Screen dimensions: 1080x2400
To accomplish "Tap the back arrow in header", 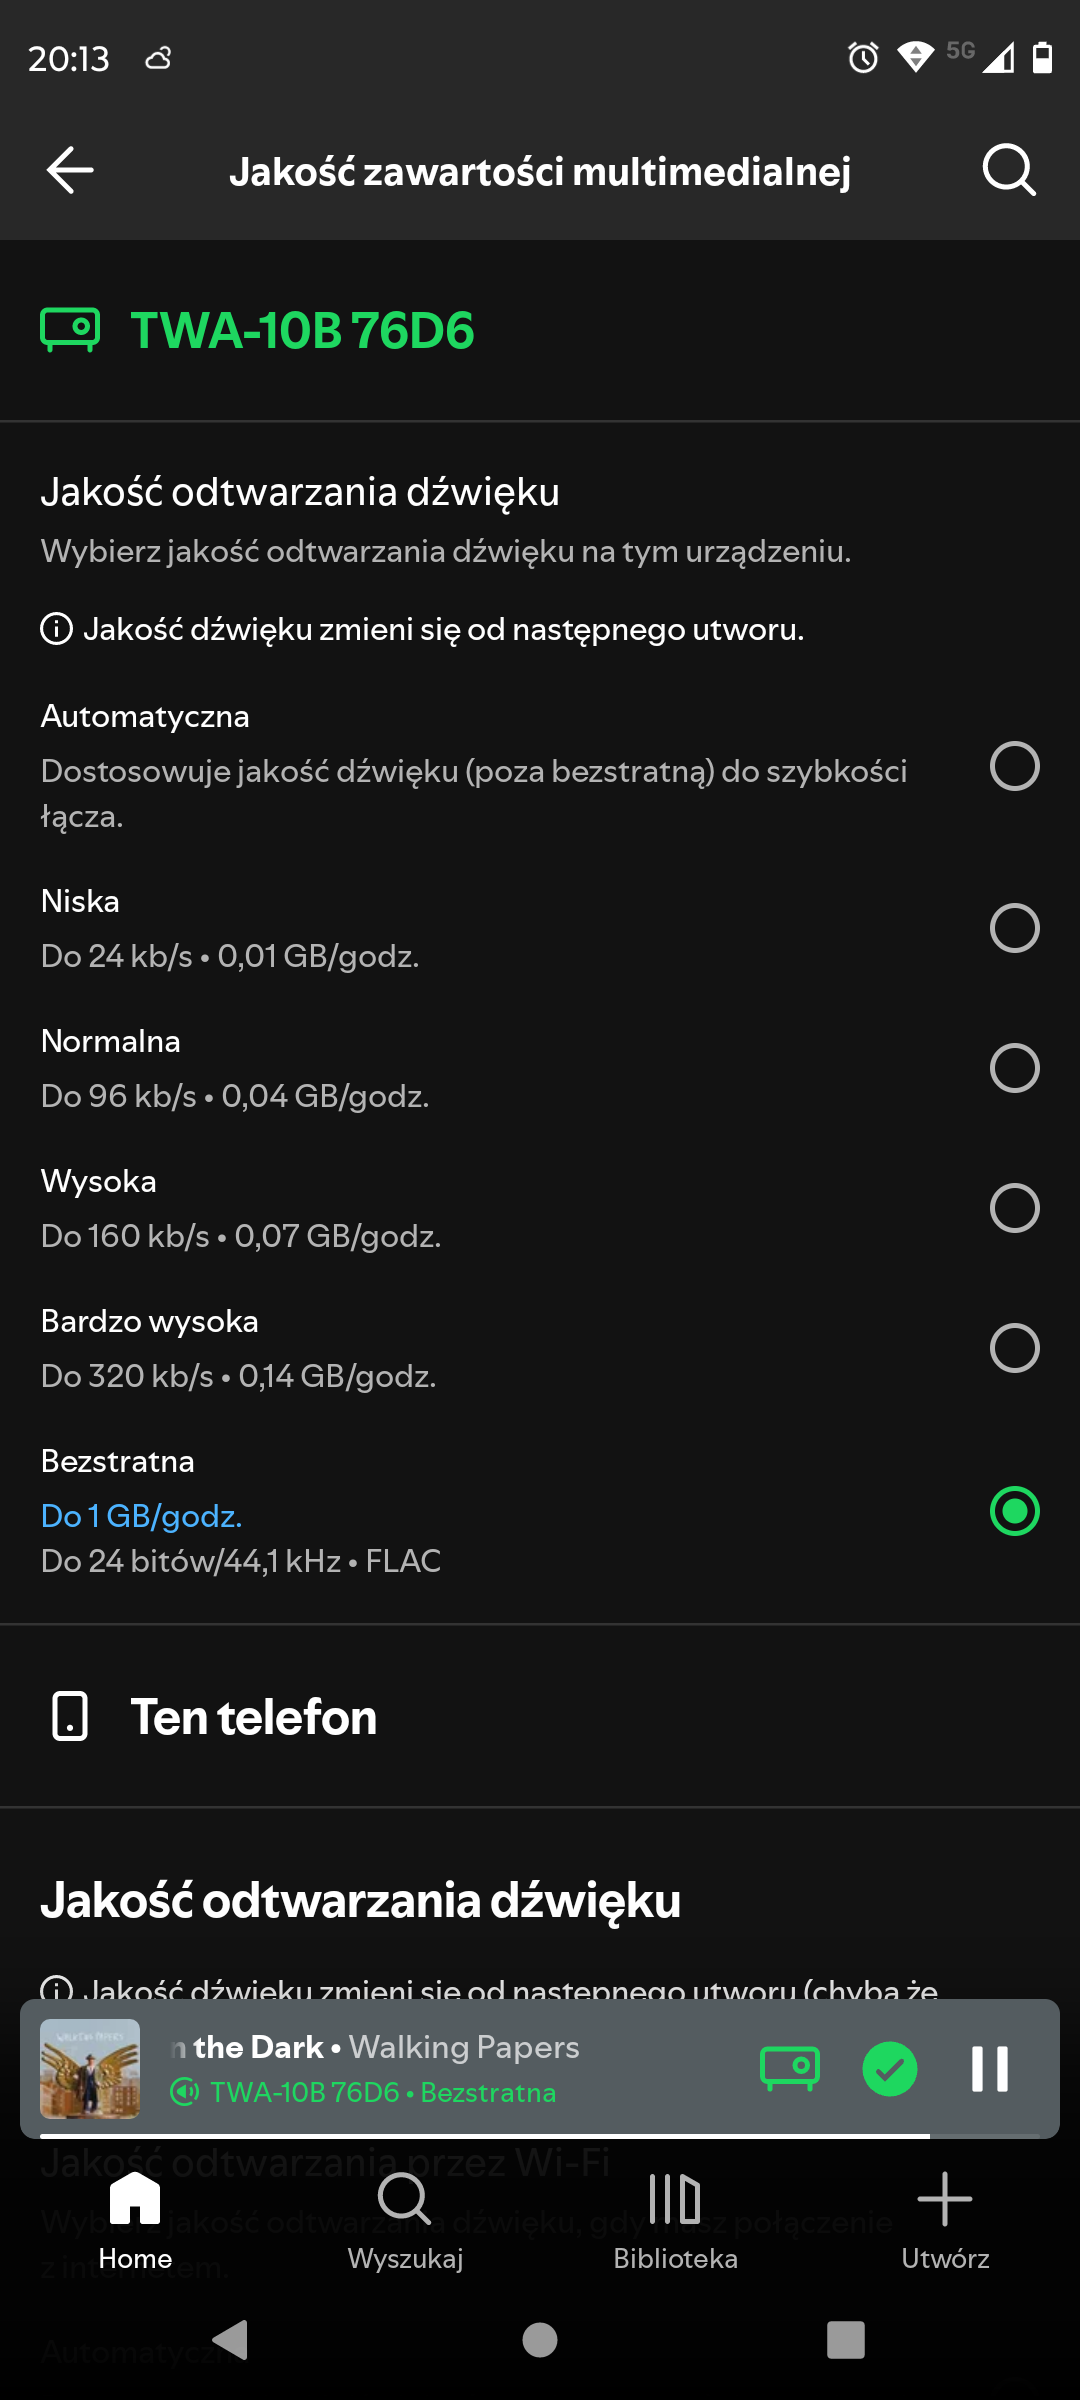I will coord(70,170).
